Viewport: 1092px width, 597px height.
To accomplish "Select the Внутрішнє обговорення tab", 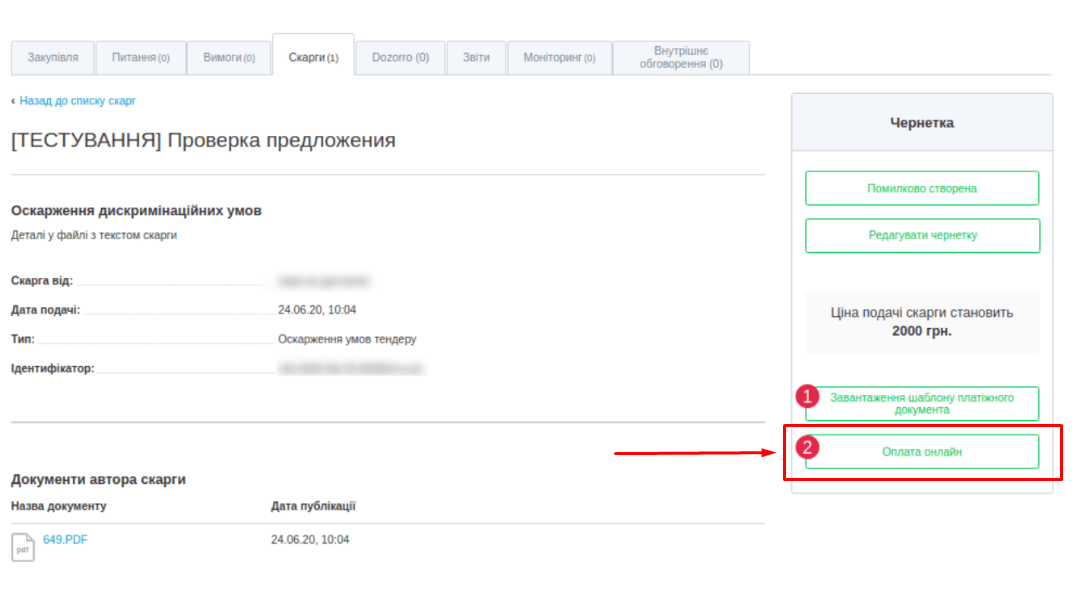I will pos(680,58).
